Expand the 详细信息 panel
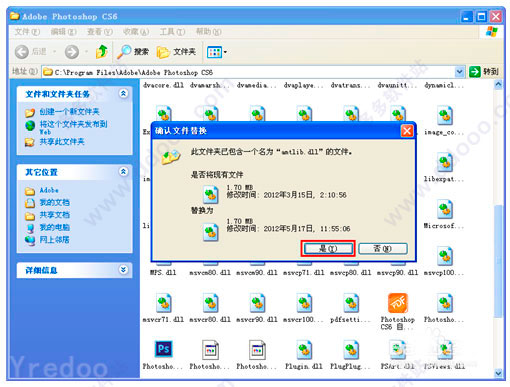The height and width of the screenshot is (387, 510). click(x=123, y=269)
